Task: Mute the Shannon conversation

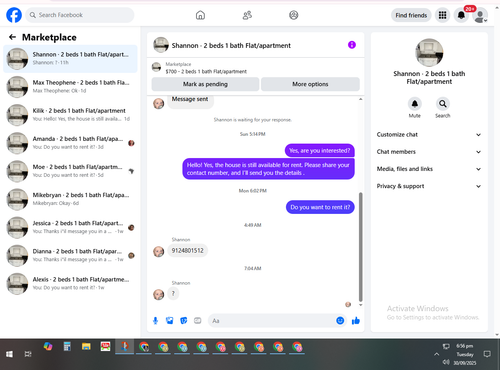Action: click(x=415, y=104)
